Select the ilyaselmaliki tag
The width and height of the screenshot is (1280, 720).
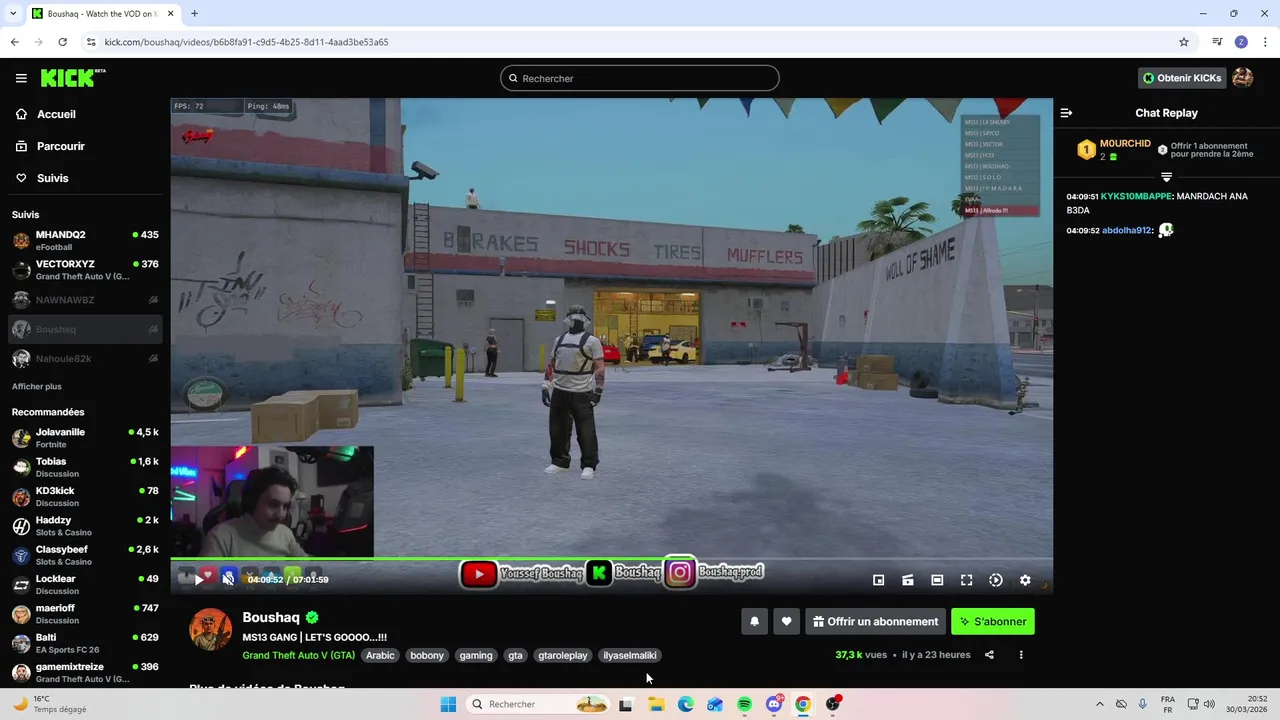630,656
